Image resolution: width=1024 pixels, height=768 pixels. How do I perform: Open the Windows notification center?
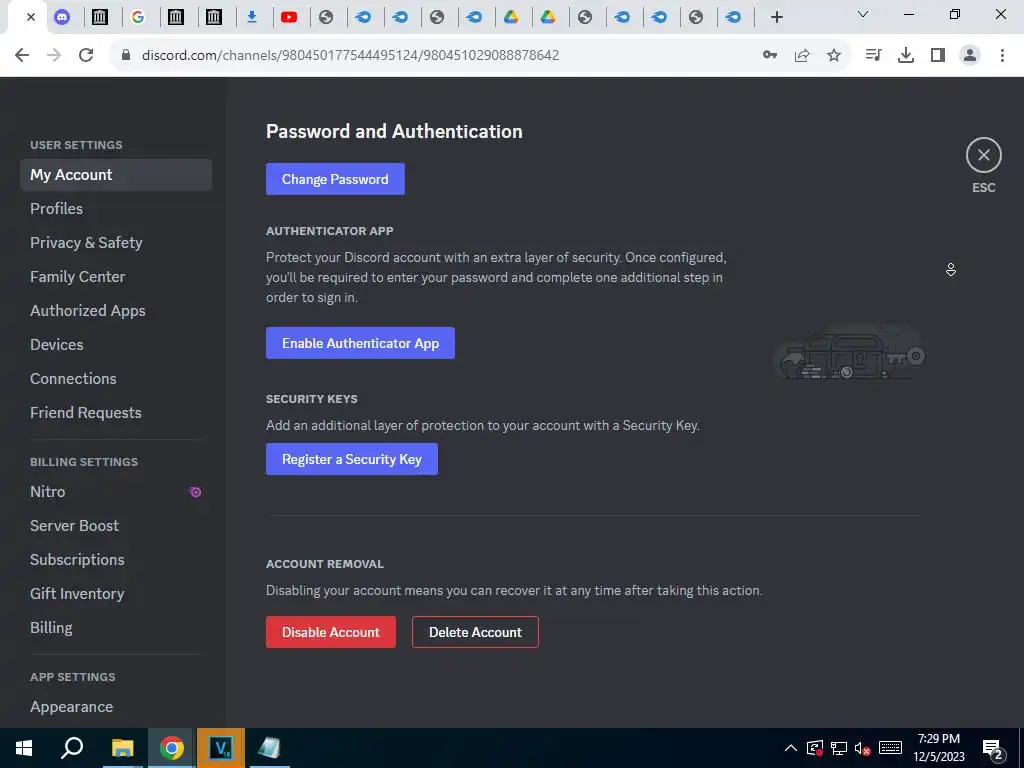tap(993, 748)
